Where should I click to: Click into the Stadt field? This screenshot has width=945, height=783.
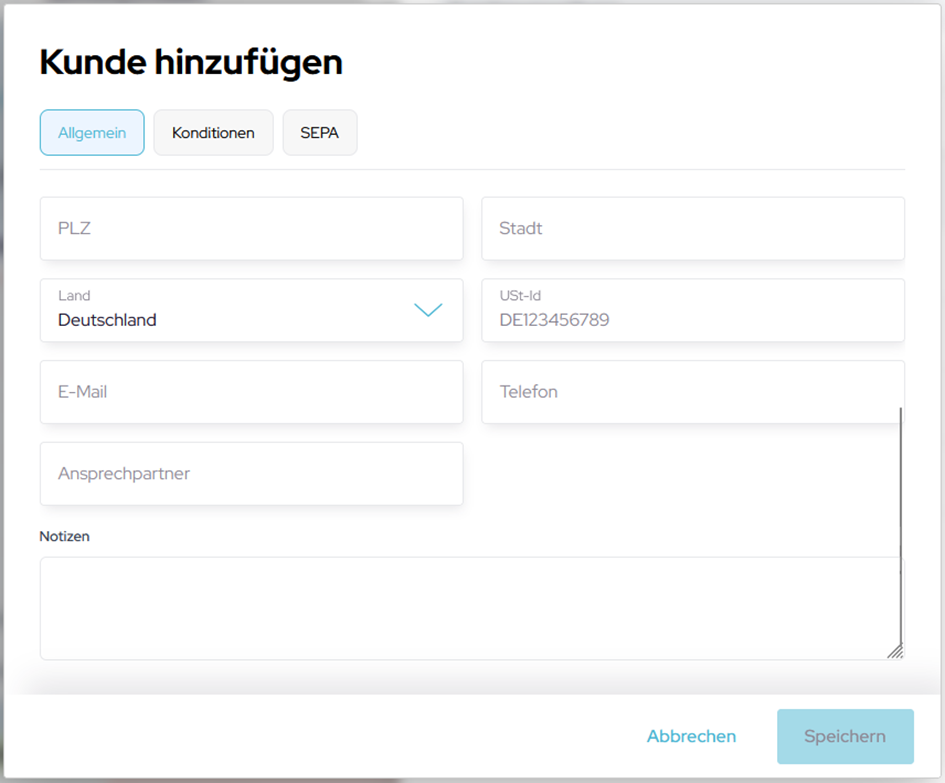pos(692,229)
